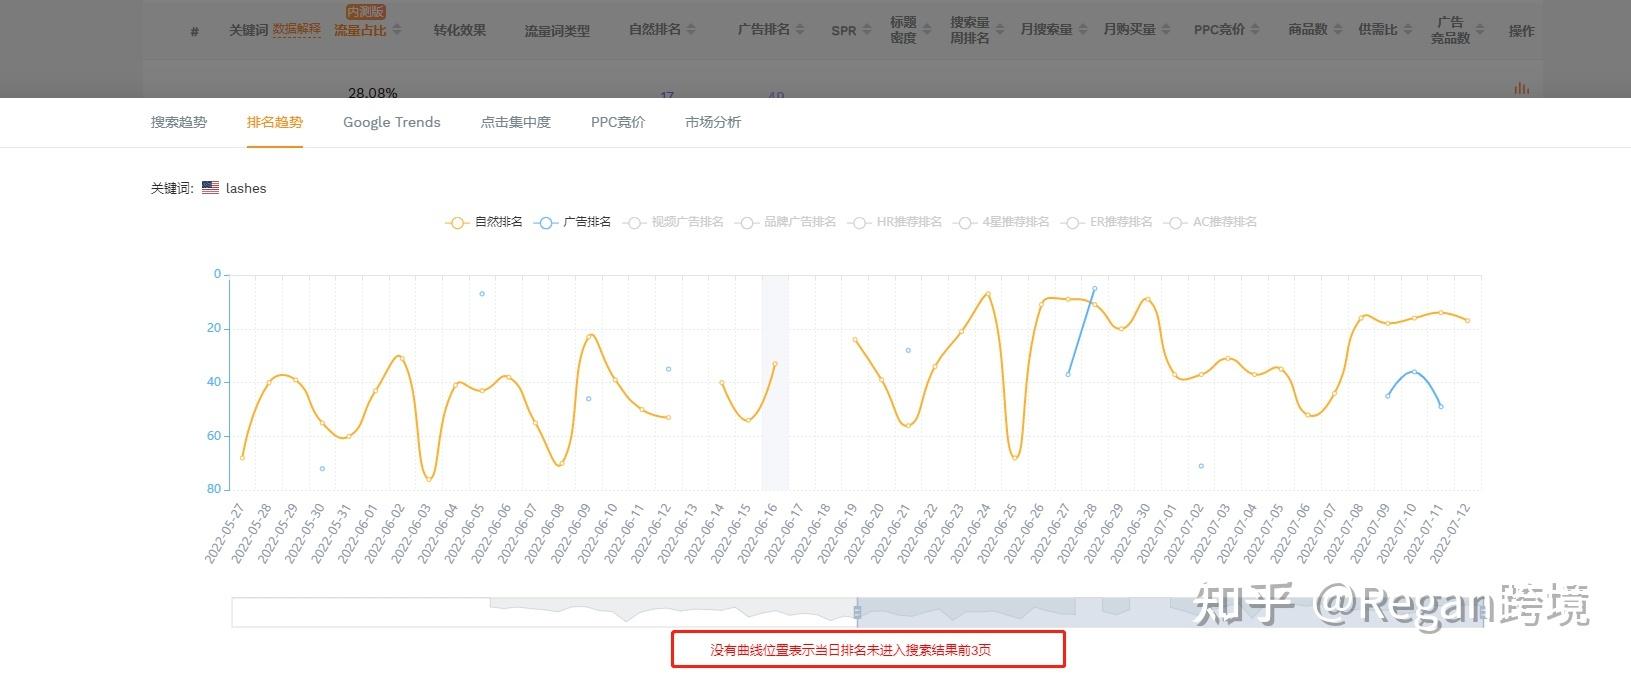Click the 广告竞品数 column sort arrows
This screenshot has height=677, width=1631.
(1481, 30)
